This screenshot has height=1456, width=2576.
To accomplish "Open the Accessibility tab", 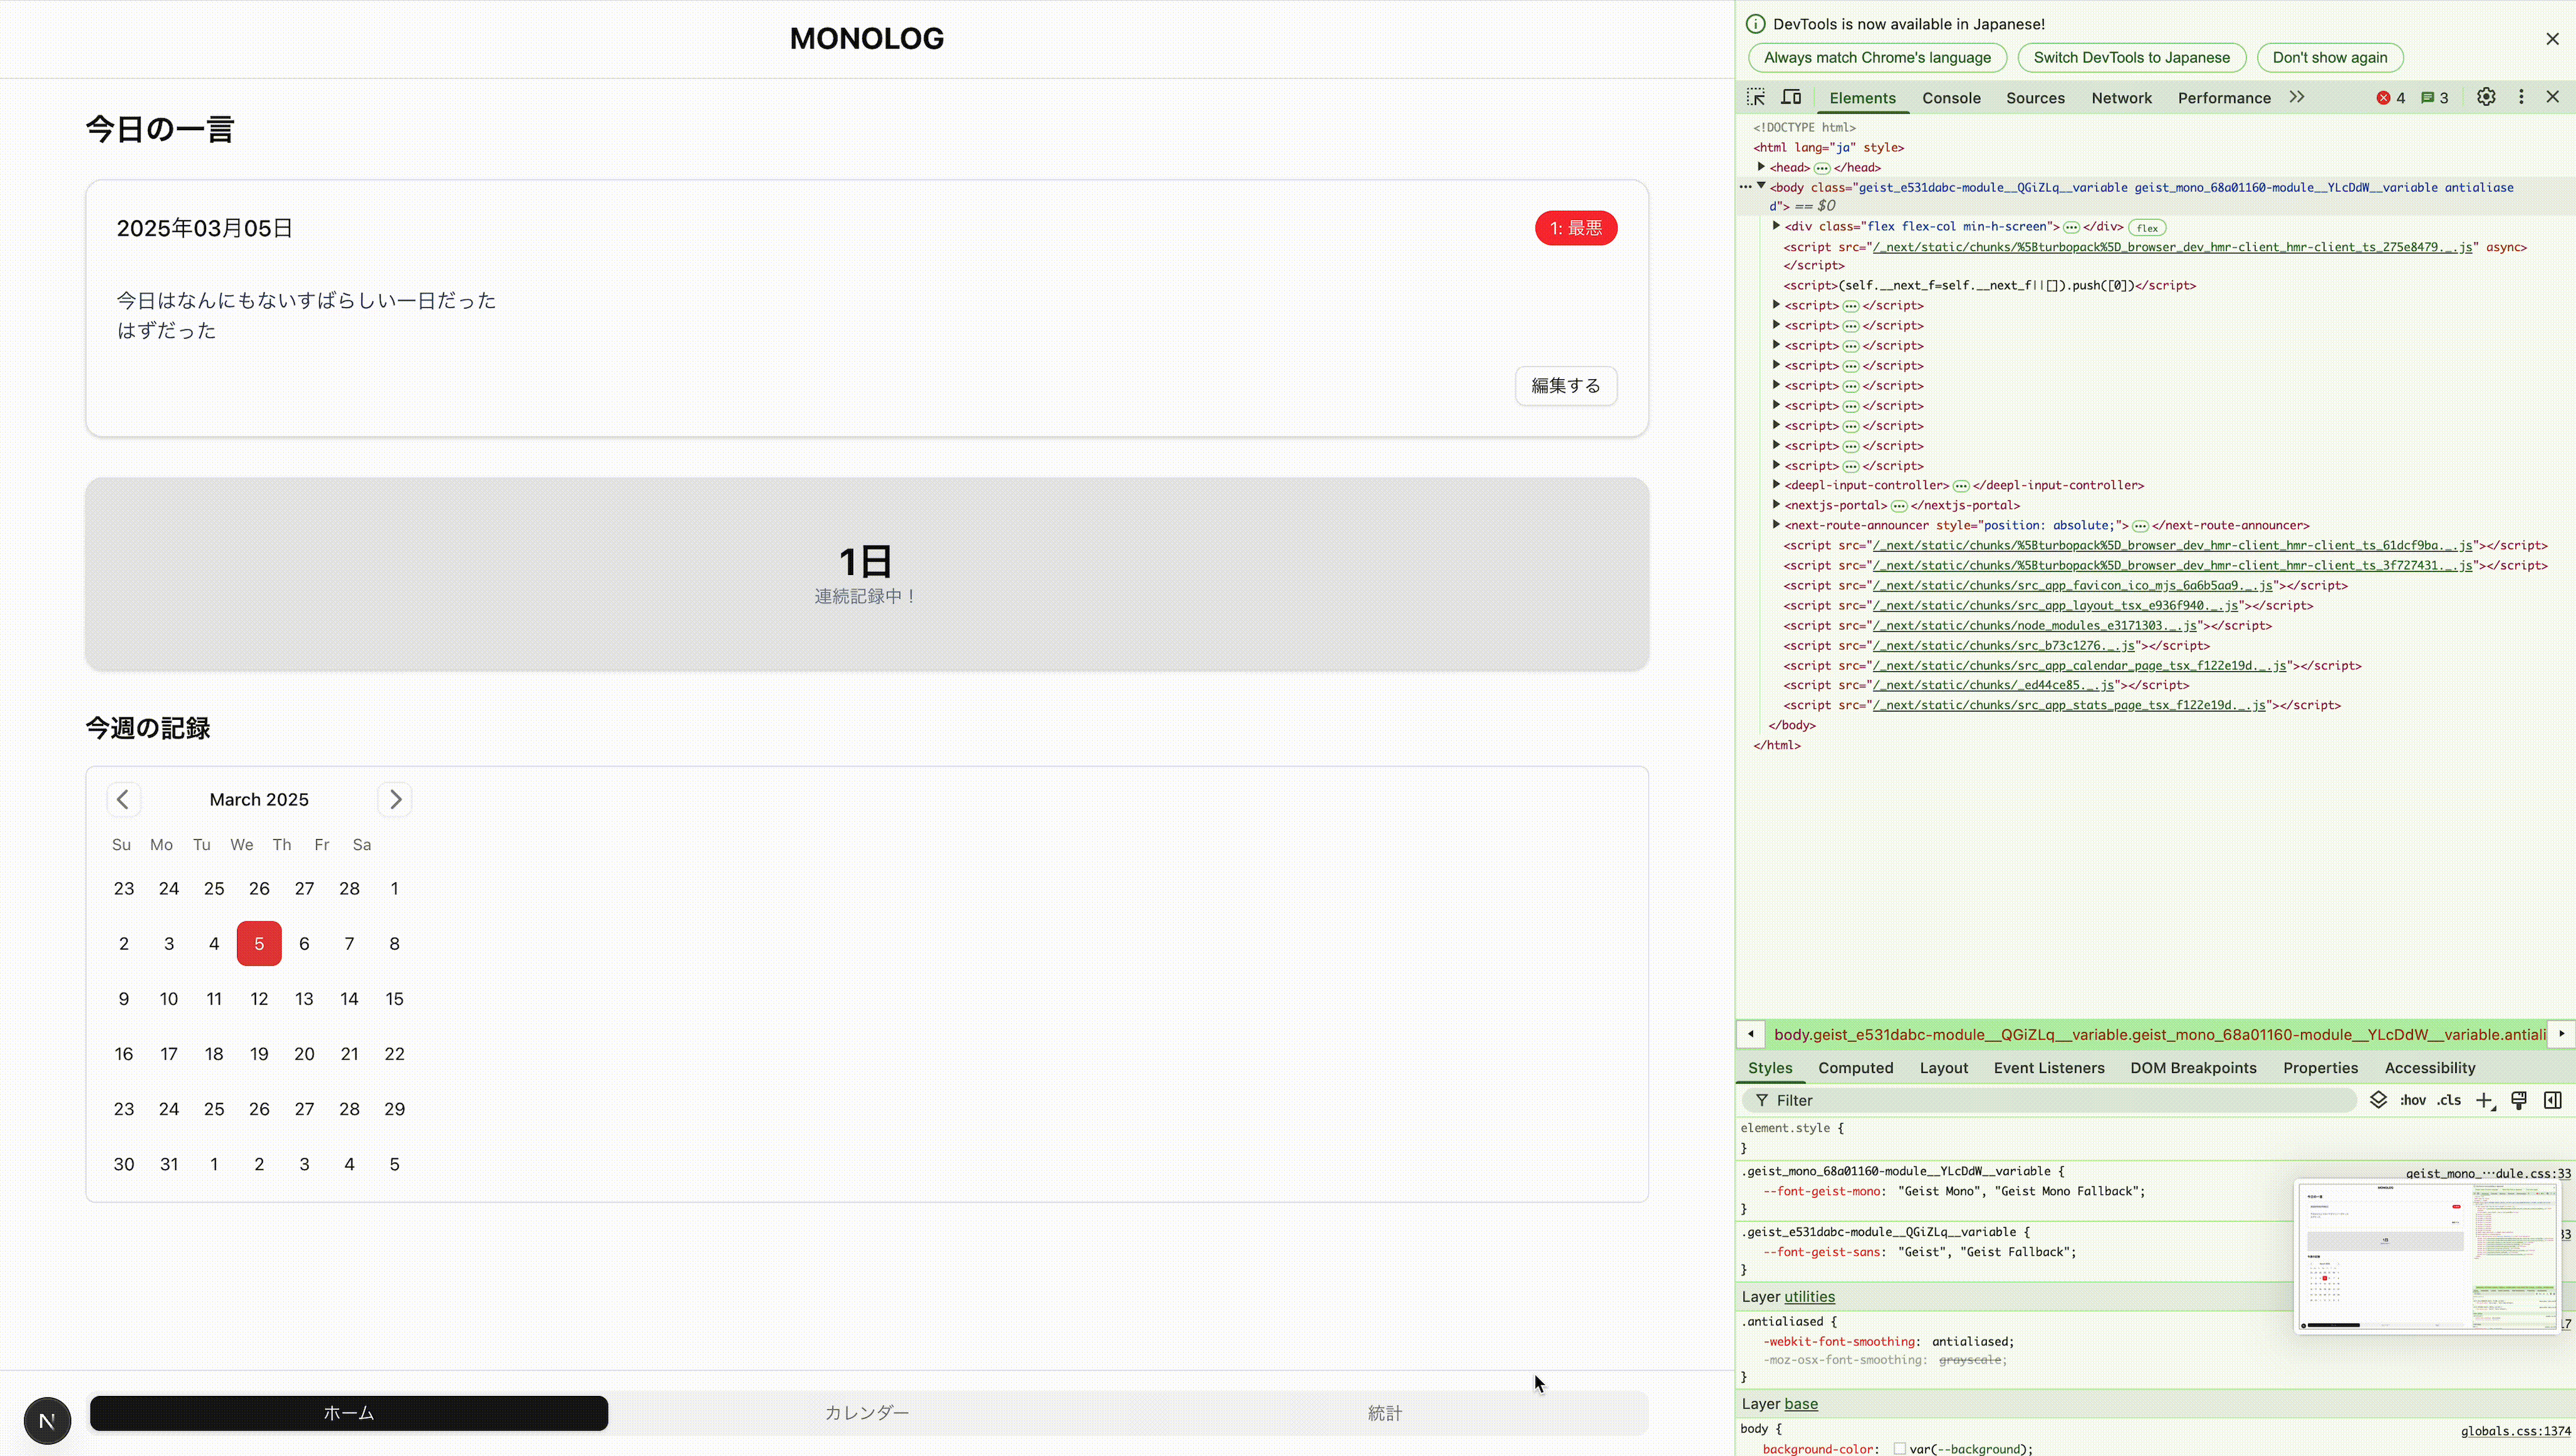I will pos(2430,1068).
